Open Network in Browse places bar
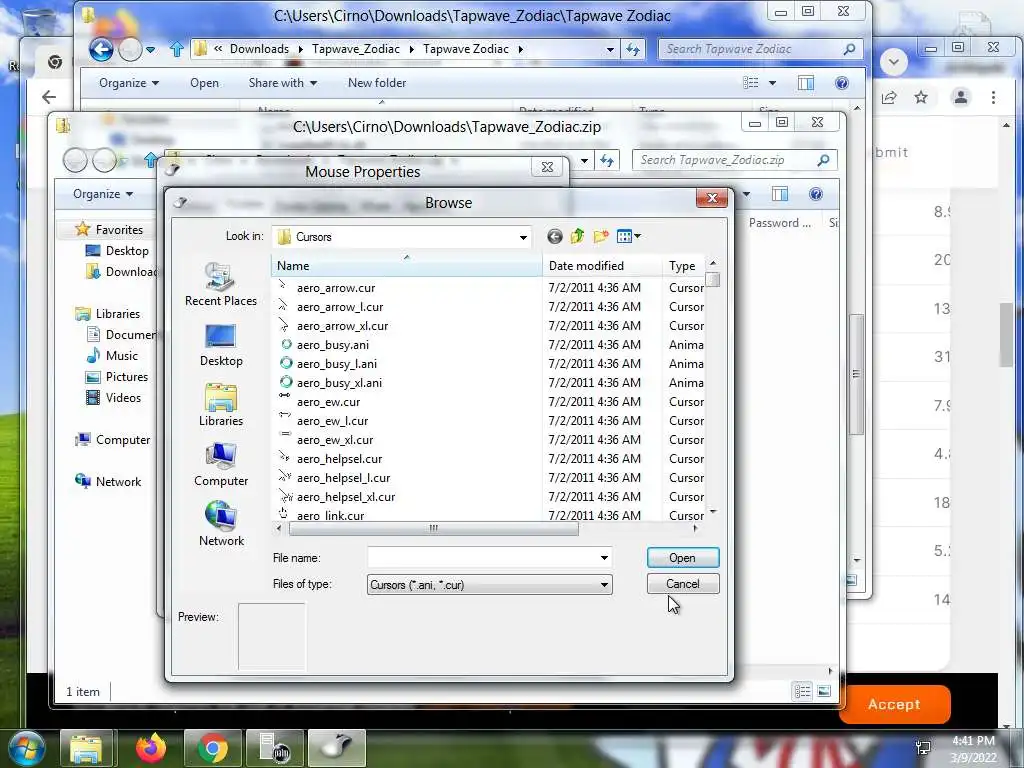Viewport: 1024px width, 768px height. pos(221,524)
